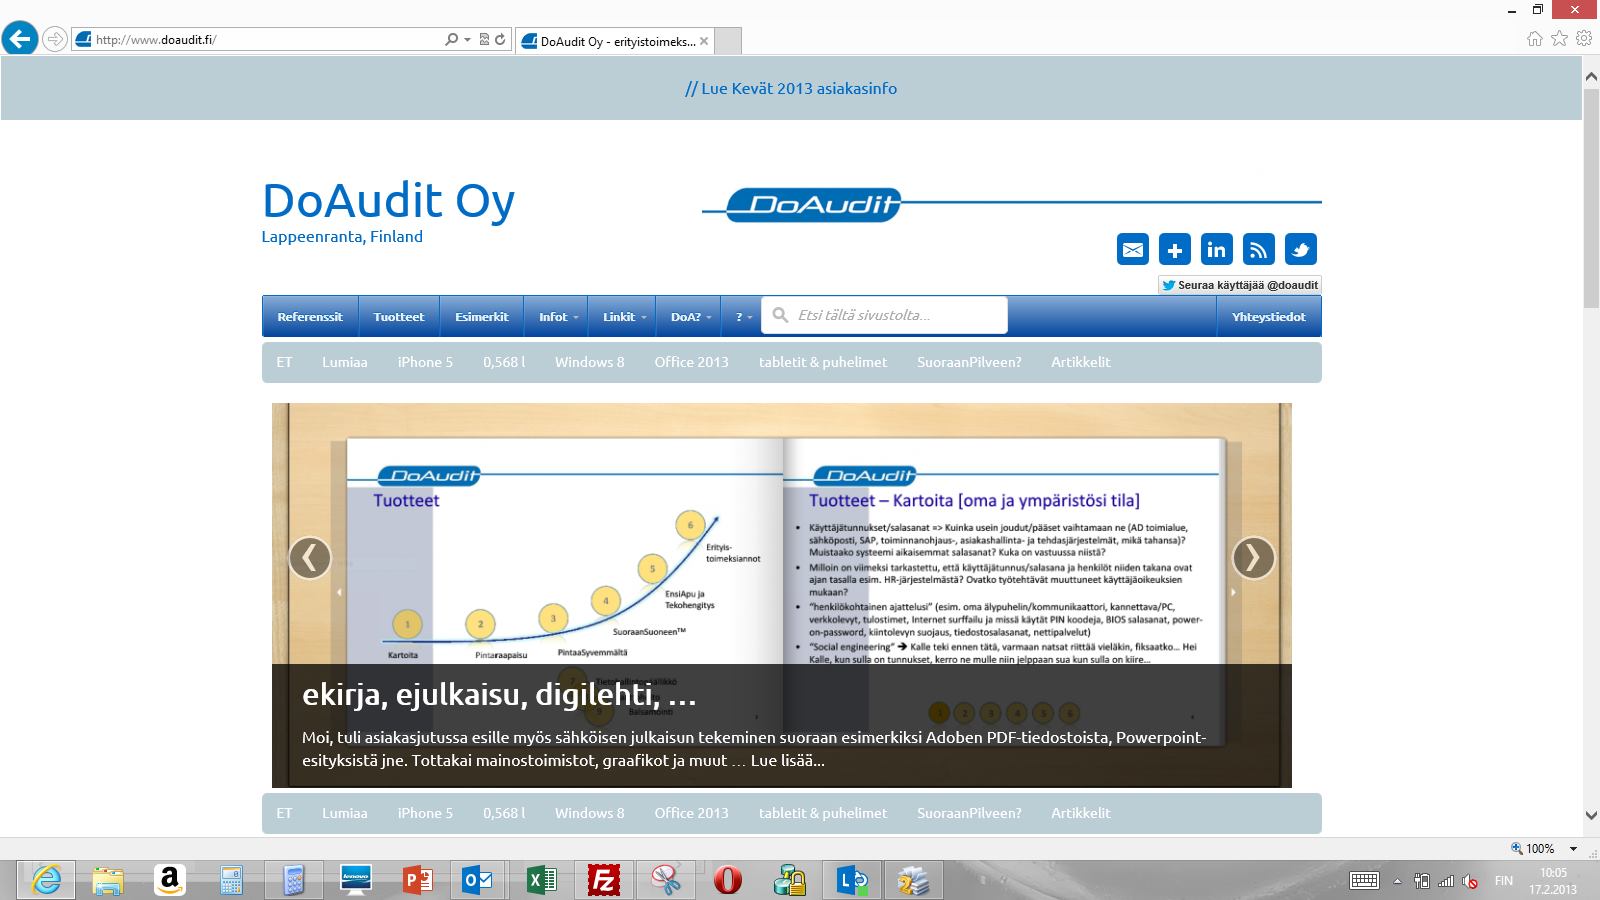Viewport: 1600px width, 900px height.
Task: Open the RSS feed icon
Action: [1259, 249]
